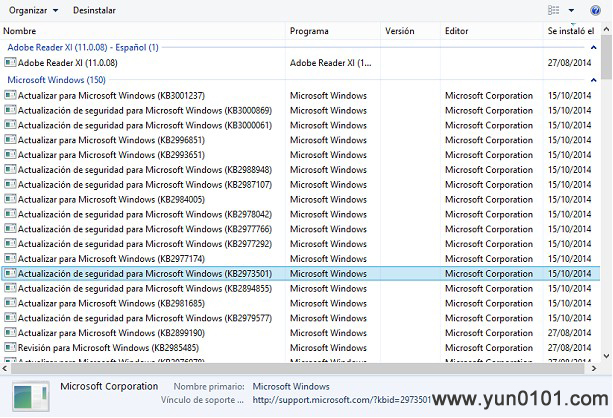Select Actualizar para Microsoft Windows (KB2899190)

click(111, 333)
